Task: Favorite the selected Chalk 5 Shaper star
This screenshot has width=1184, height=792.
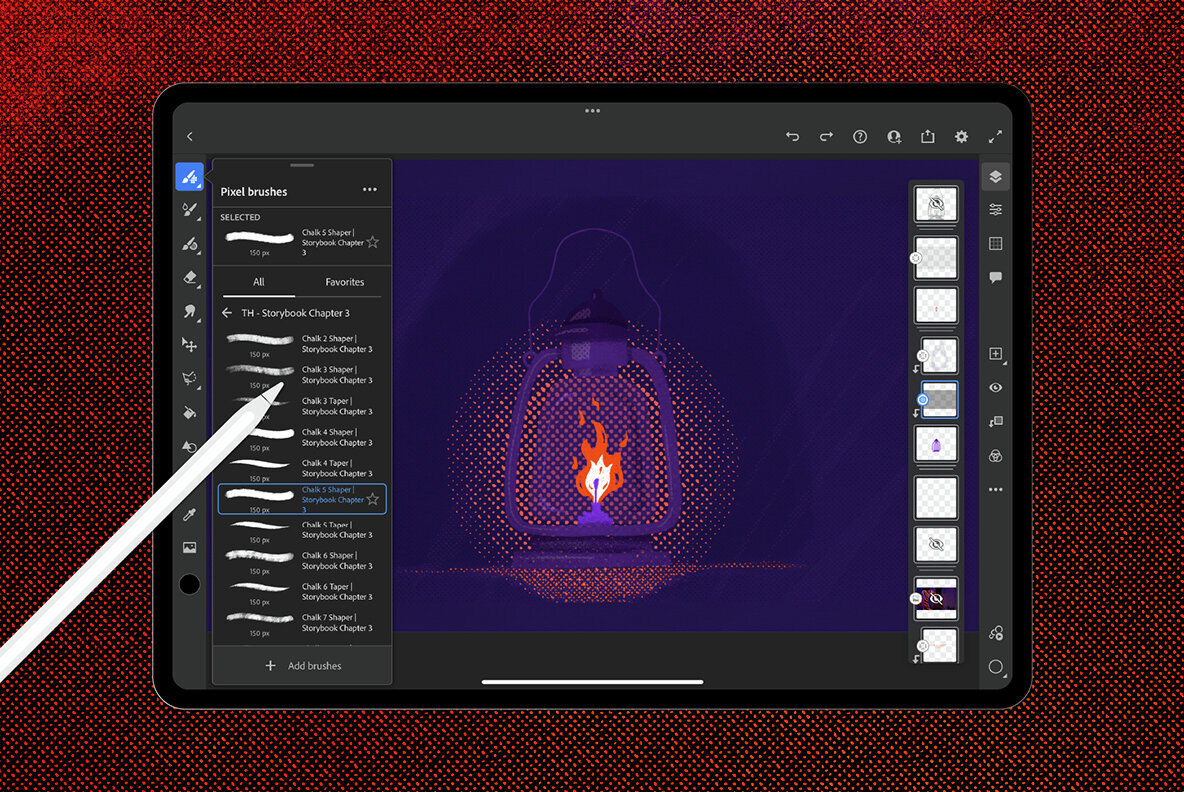Action: click(x=373, y=242)
